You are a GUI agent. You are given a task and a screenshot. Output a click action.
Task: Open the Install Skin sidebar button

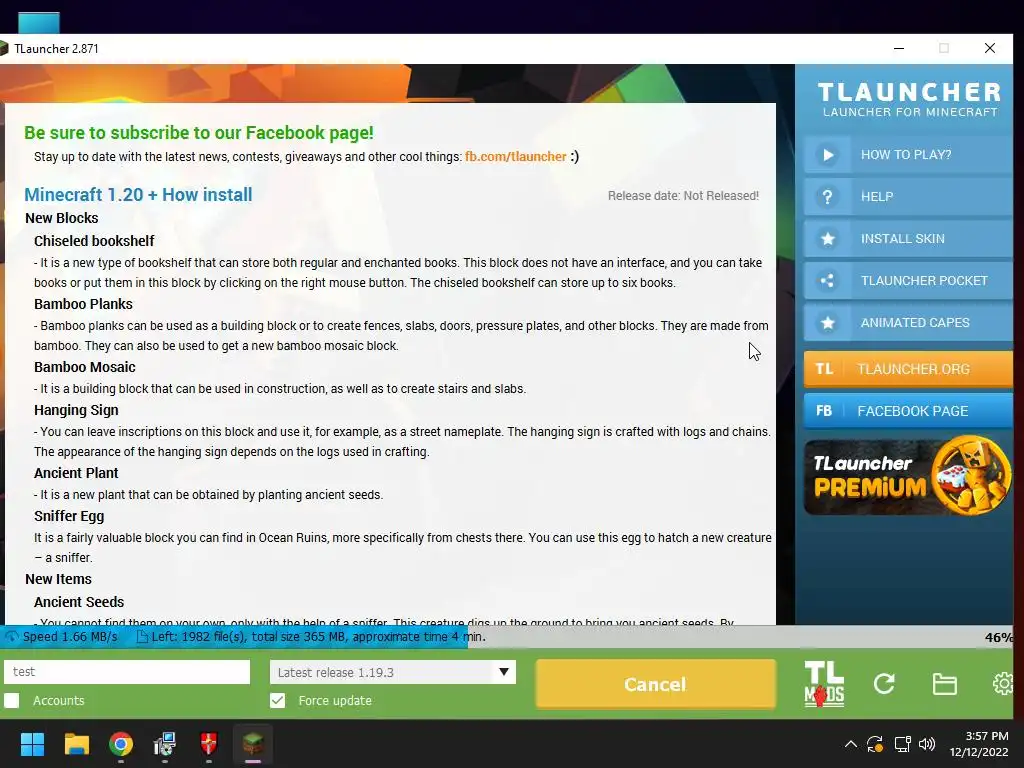908,238
